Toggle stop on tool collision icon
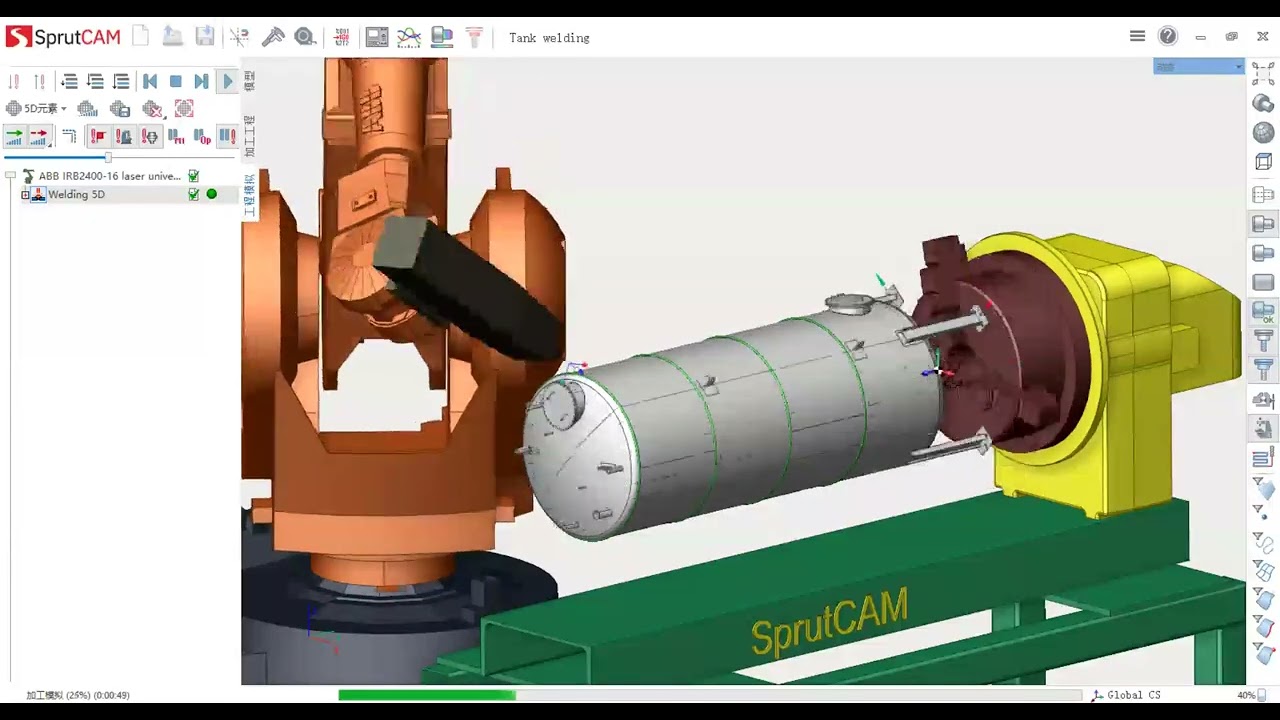This screenshot has width=1280, height=720. (150, 136)
